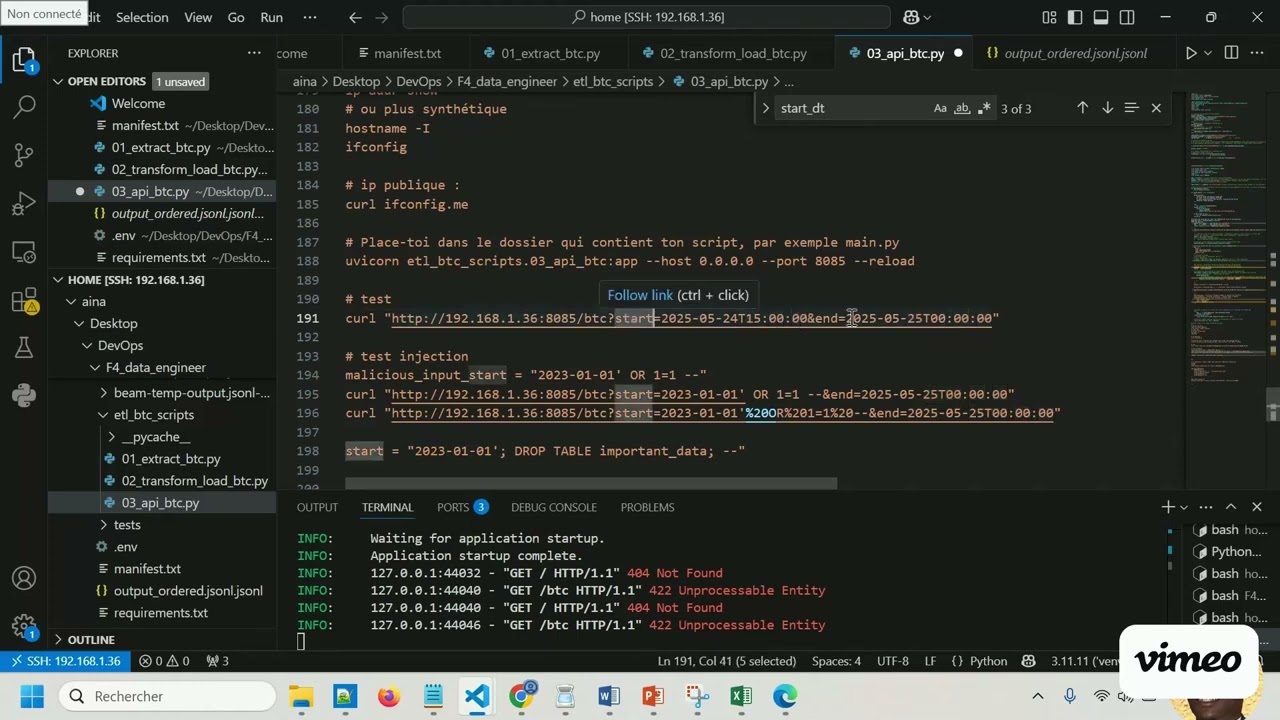This screenshot has width=1280, height=720.
Task: Go back with the navigation arrow
Action: [x=355, y=17]
